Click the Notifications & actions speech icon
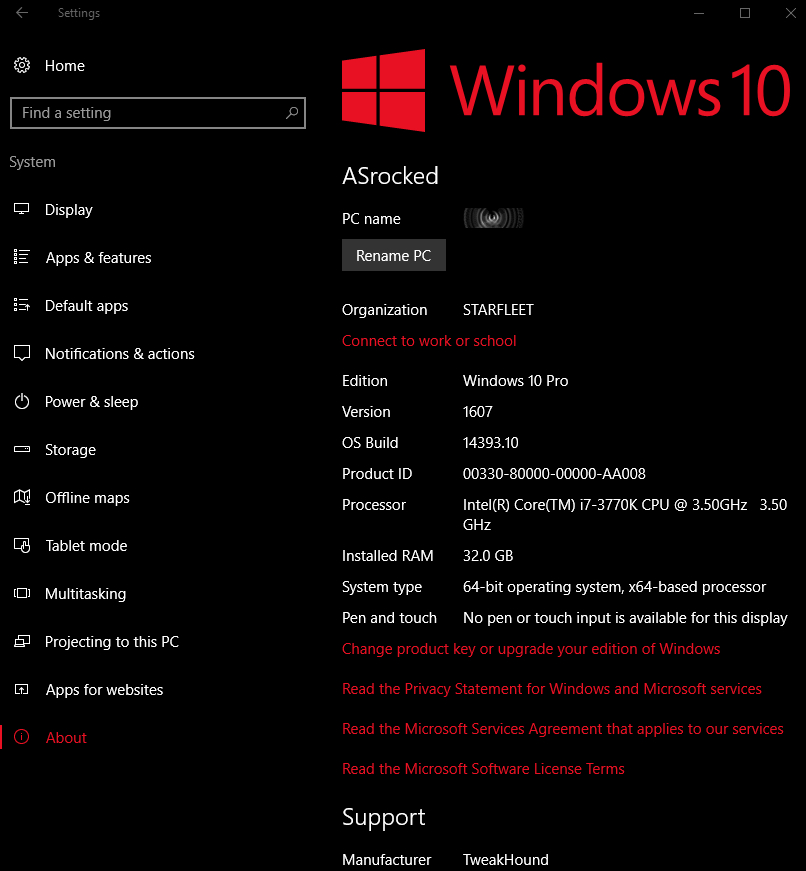806x871 pixels. [x=22, y=353]
